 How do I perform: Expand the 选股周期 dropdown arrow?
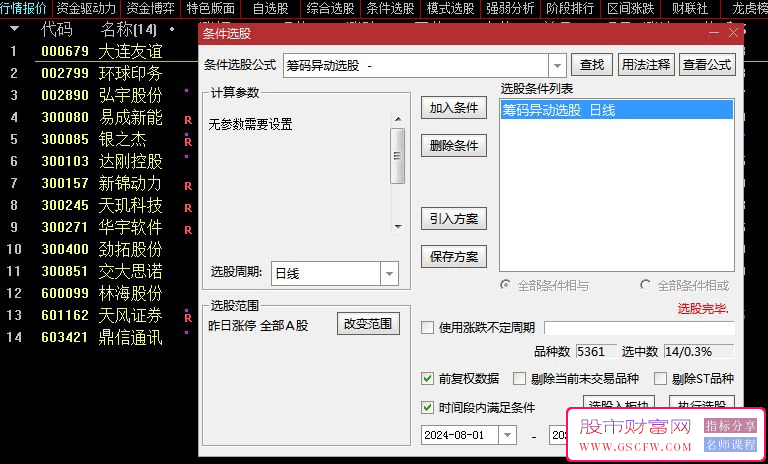[389, 273]
